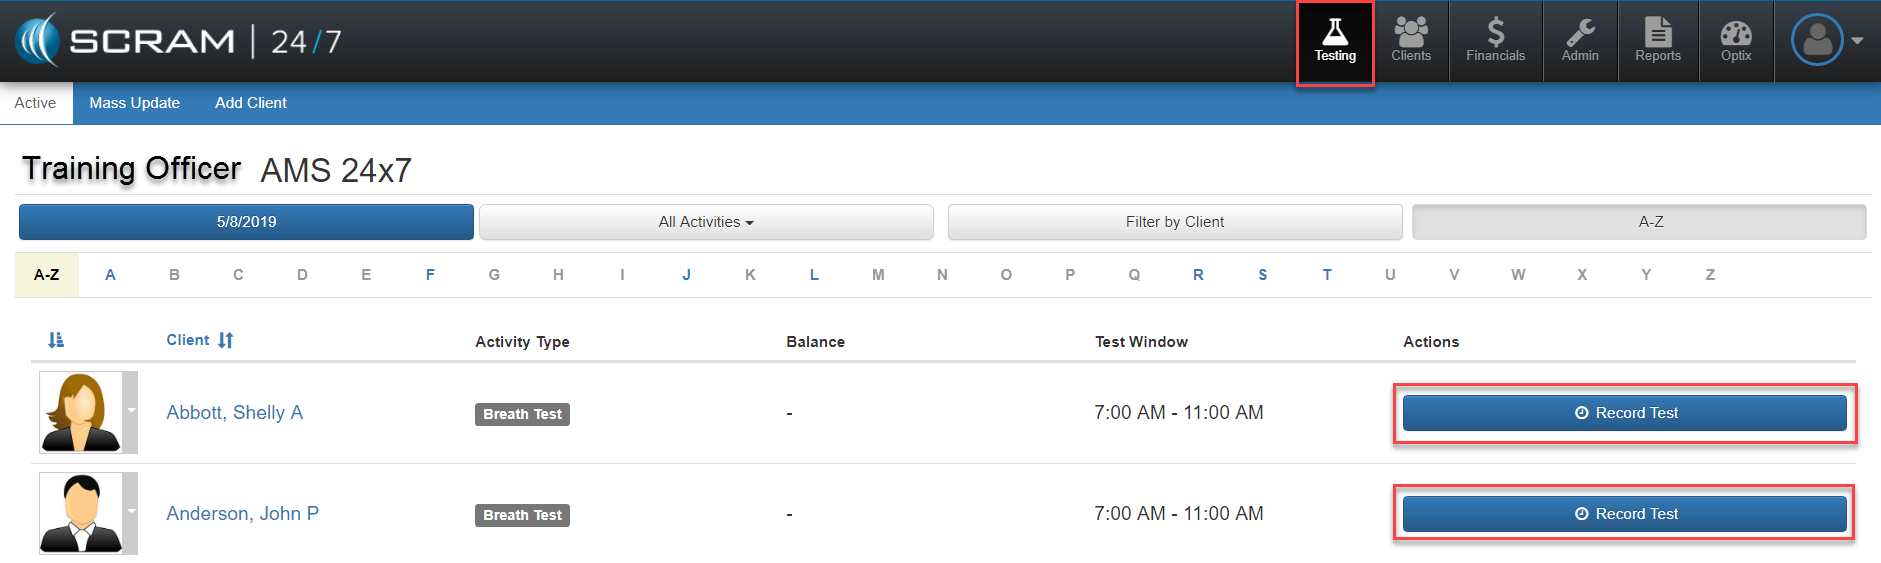The image size is (1881, 563).
Task: Open Financials dollar icon
Action: (x=1495, y=41)
